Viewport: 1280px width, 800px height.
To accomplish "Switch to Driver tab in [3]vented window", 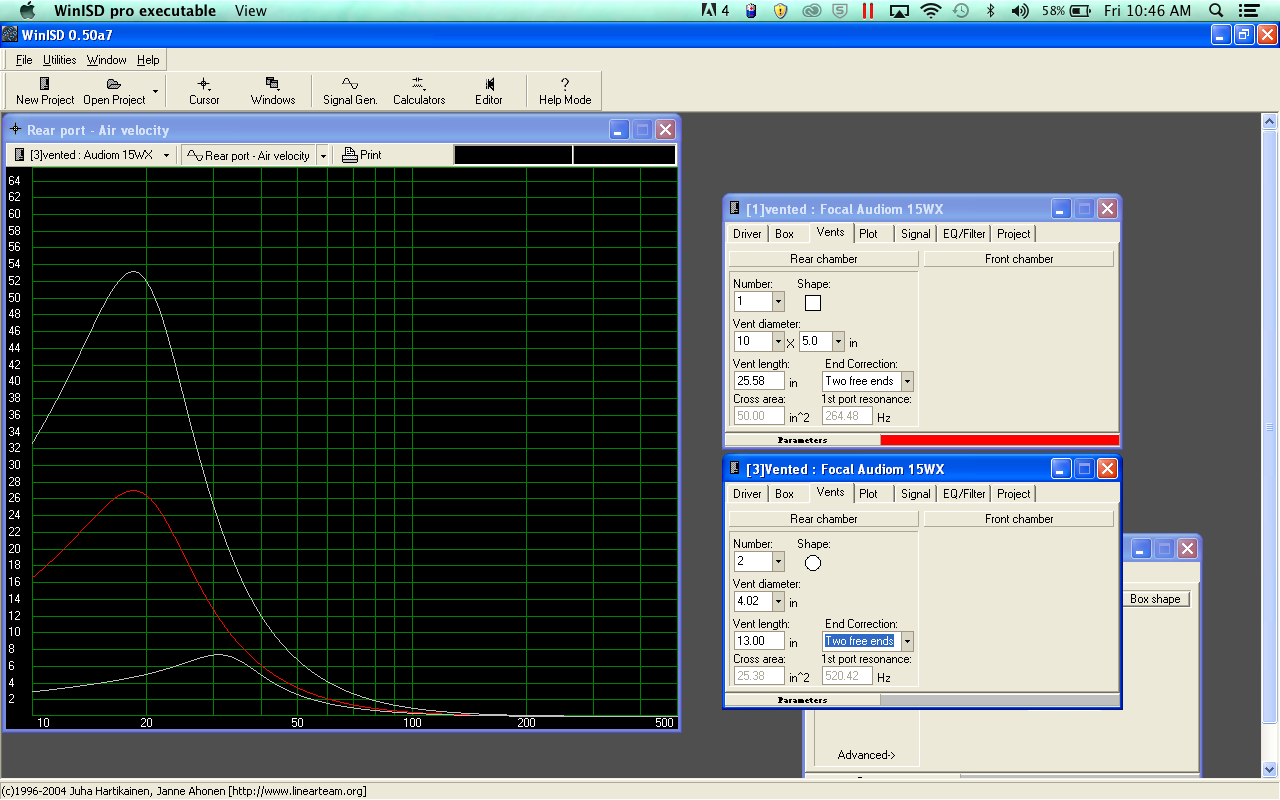I will click(747, 494).
